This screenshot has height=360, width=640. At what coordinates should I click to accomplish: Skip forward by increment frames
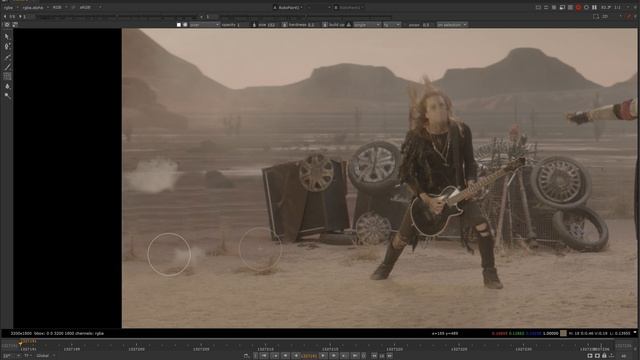coord(389,356)
